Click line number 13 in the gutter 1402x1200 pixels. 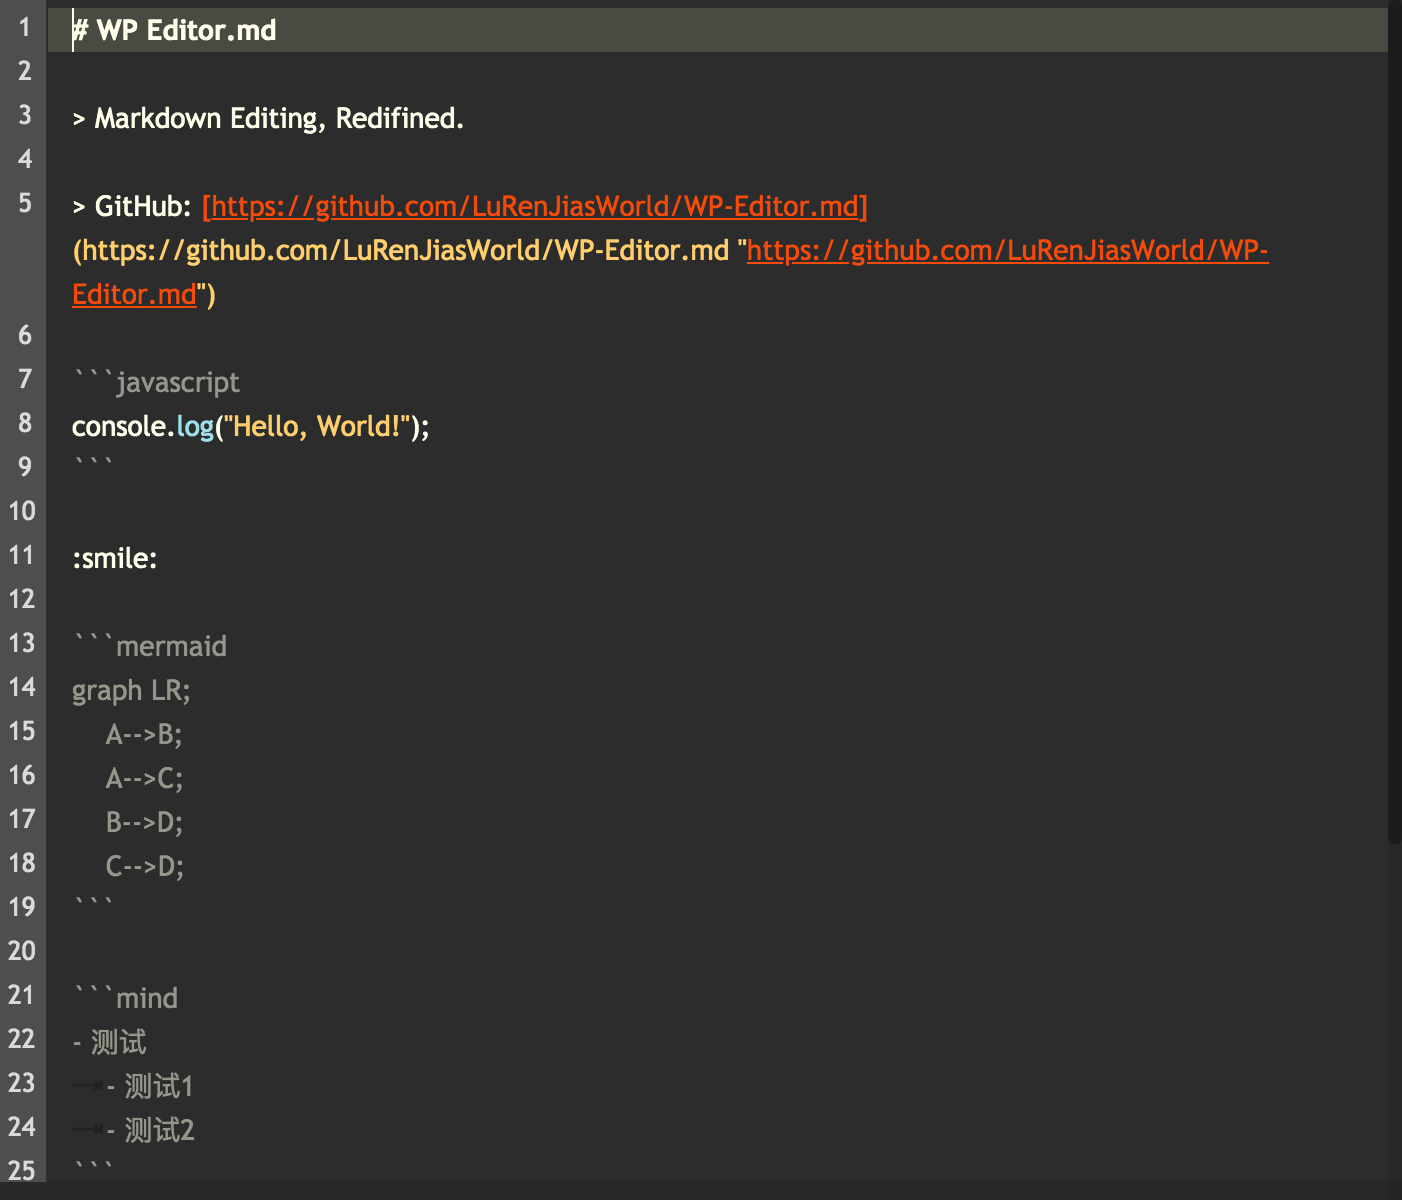pos(21,643)
